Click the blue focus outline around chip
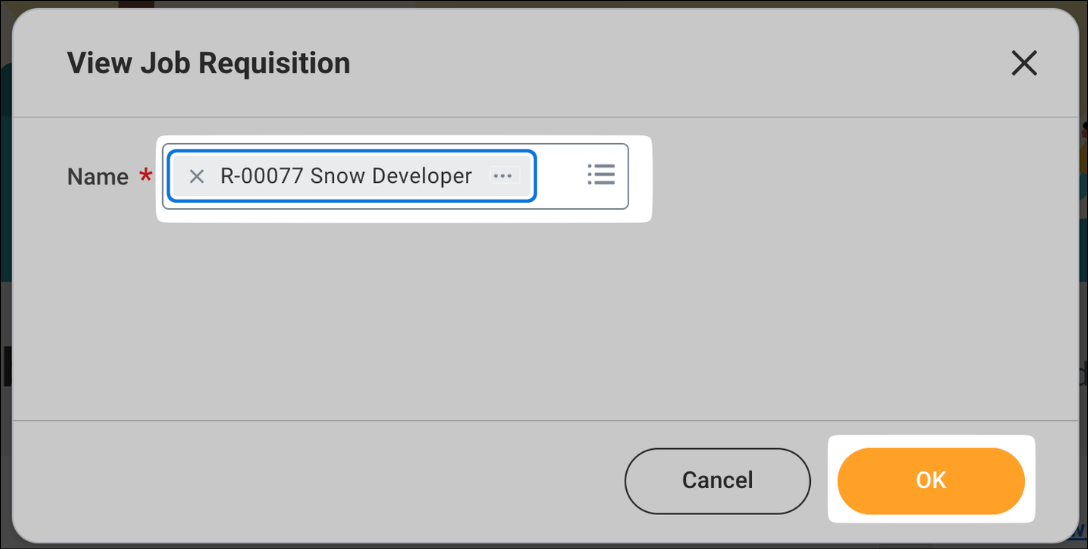The height and width of the screenshot is (549, 1088). pyautogui.click(x=352, y=151)
